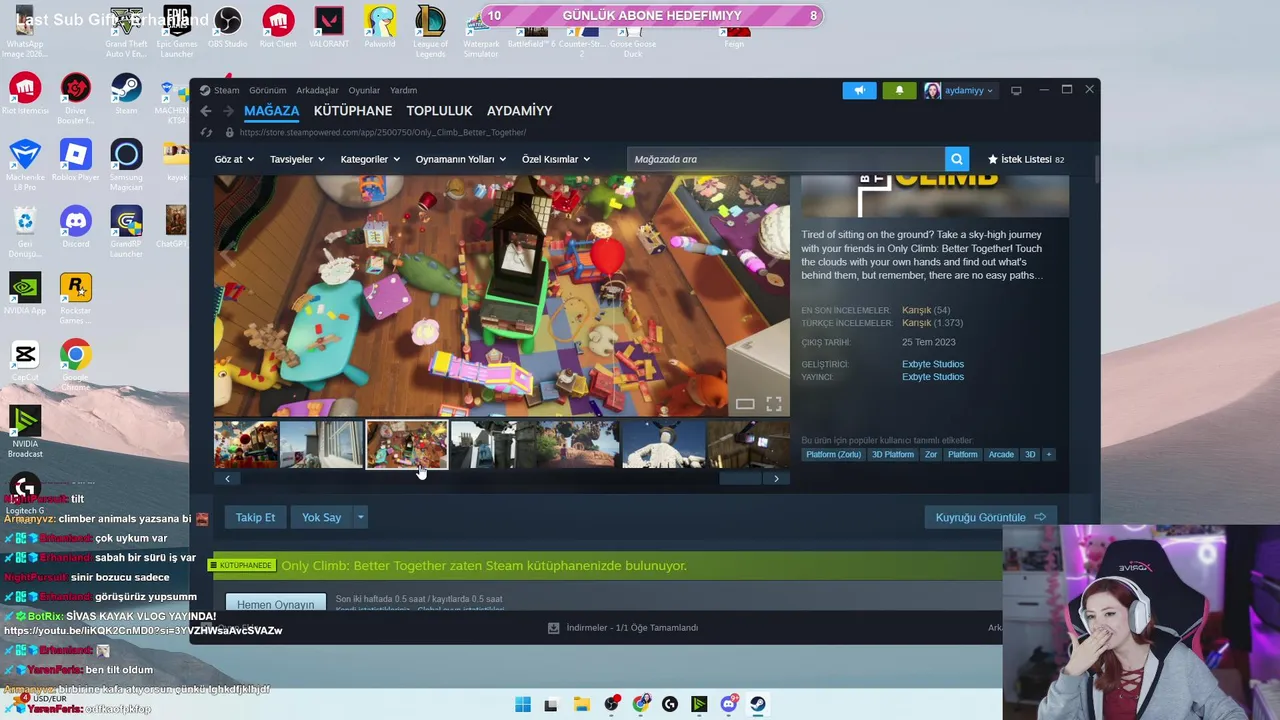Screen dimensions: 1280x720
Task: Open the aydamiyy account dropdown
Action: pos(959,90)
